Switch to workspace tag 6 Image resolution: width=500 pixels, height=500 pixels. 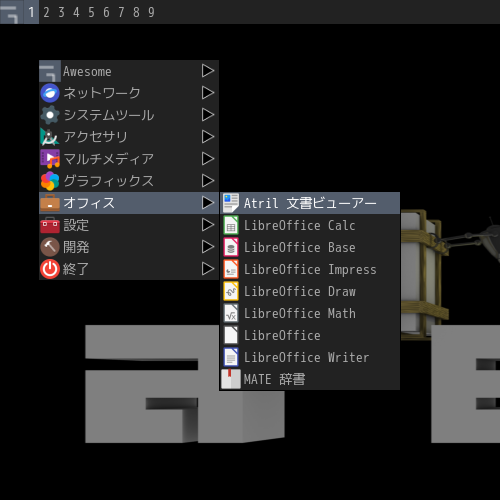click(x=106, y=12)
